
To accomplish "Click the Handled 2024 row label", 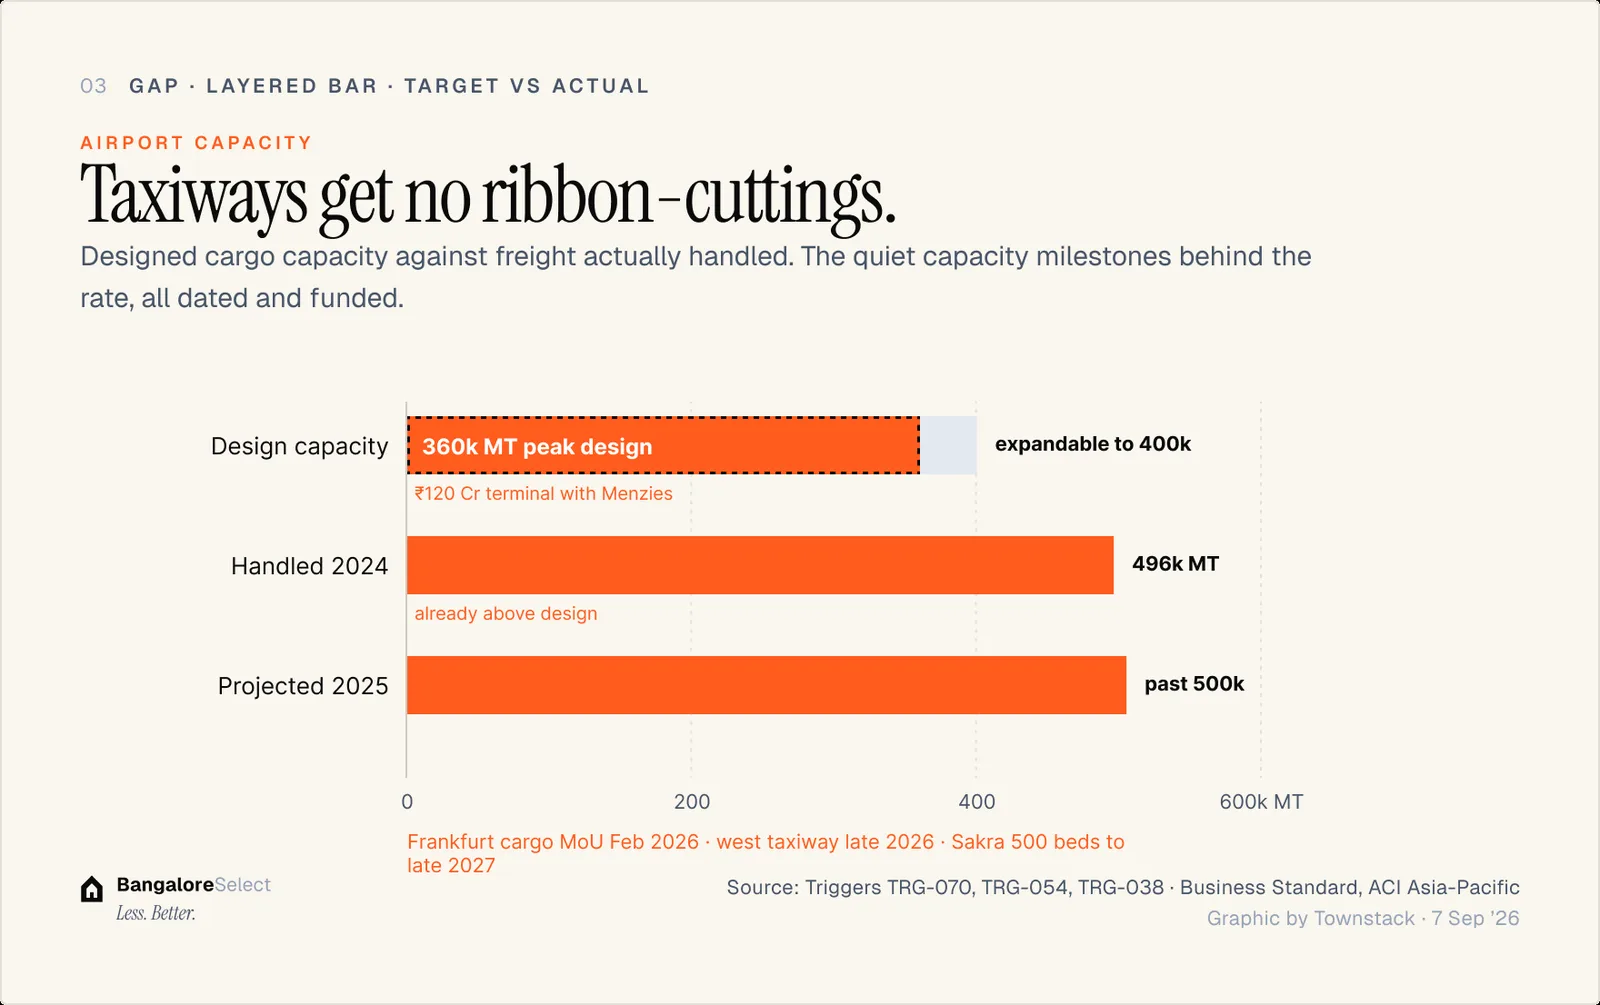I will tap(309, 566).
